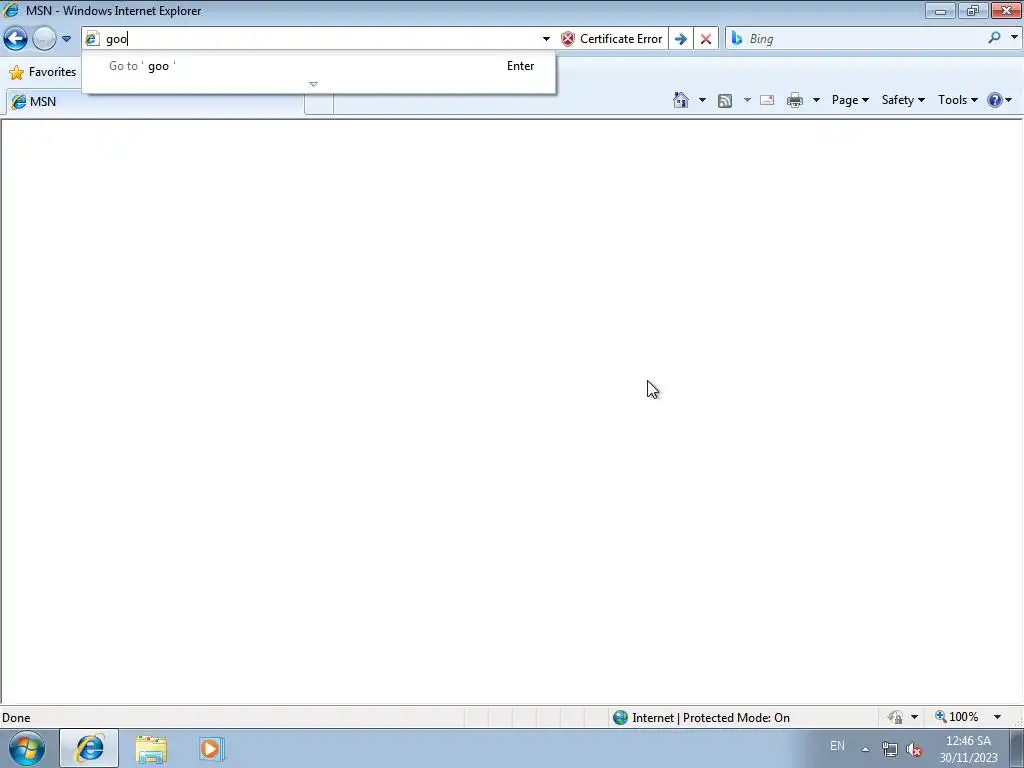
Task: Click the RSS Feeds icon
Action: pos(725,100)
